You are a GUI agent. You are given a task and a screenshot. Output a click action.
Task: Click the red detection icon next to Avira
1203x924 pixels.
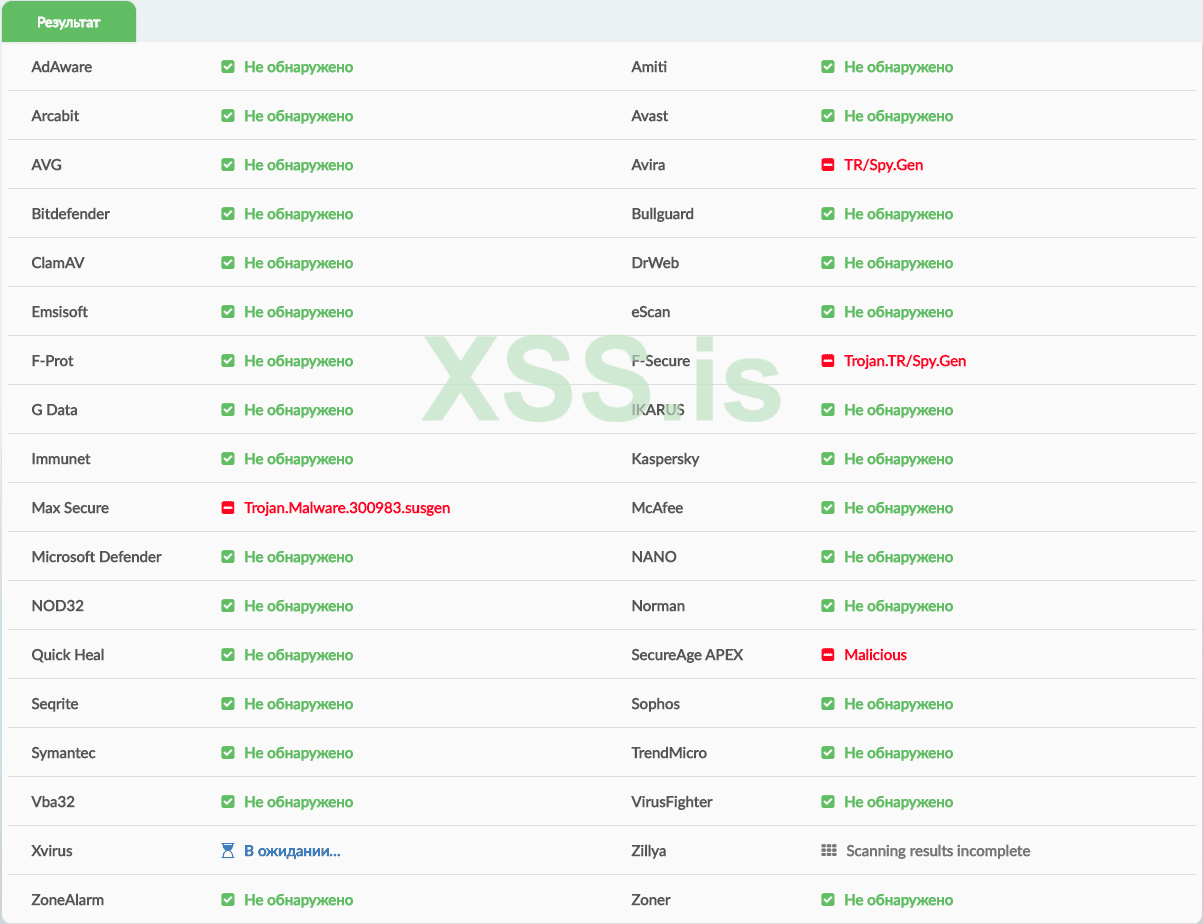(827, 165)
